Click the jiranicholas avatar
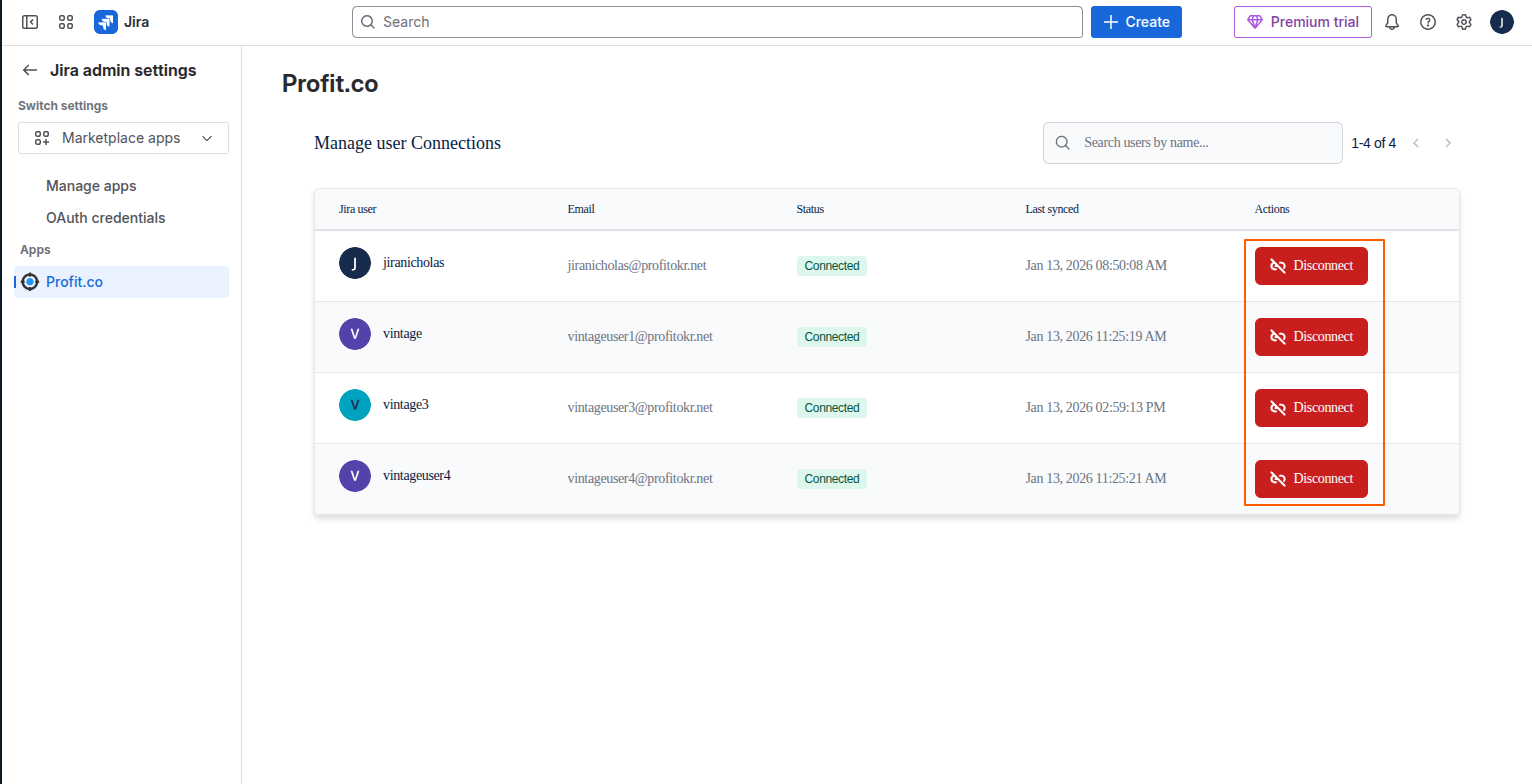Image resolution: width=1532 pixels, height=784 pixels. (x=355, y=263)
